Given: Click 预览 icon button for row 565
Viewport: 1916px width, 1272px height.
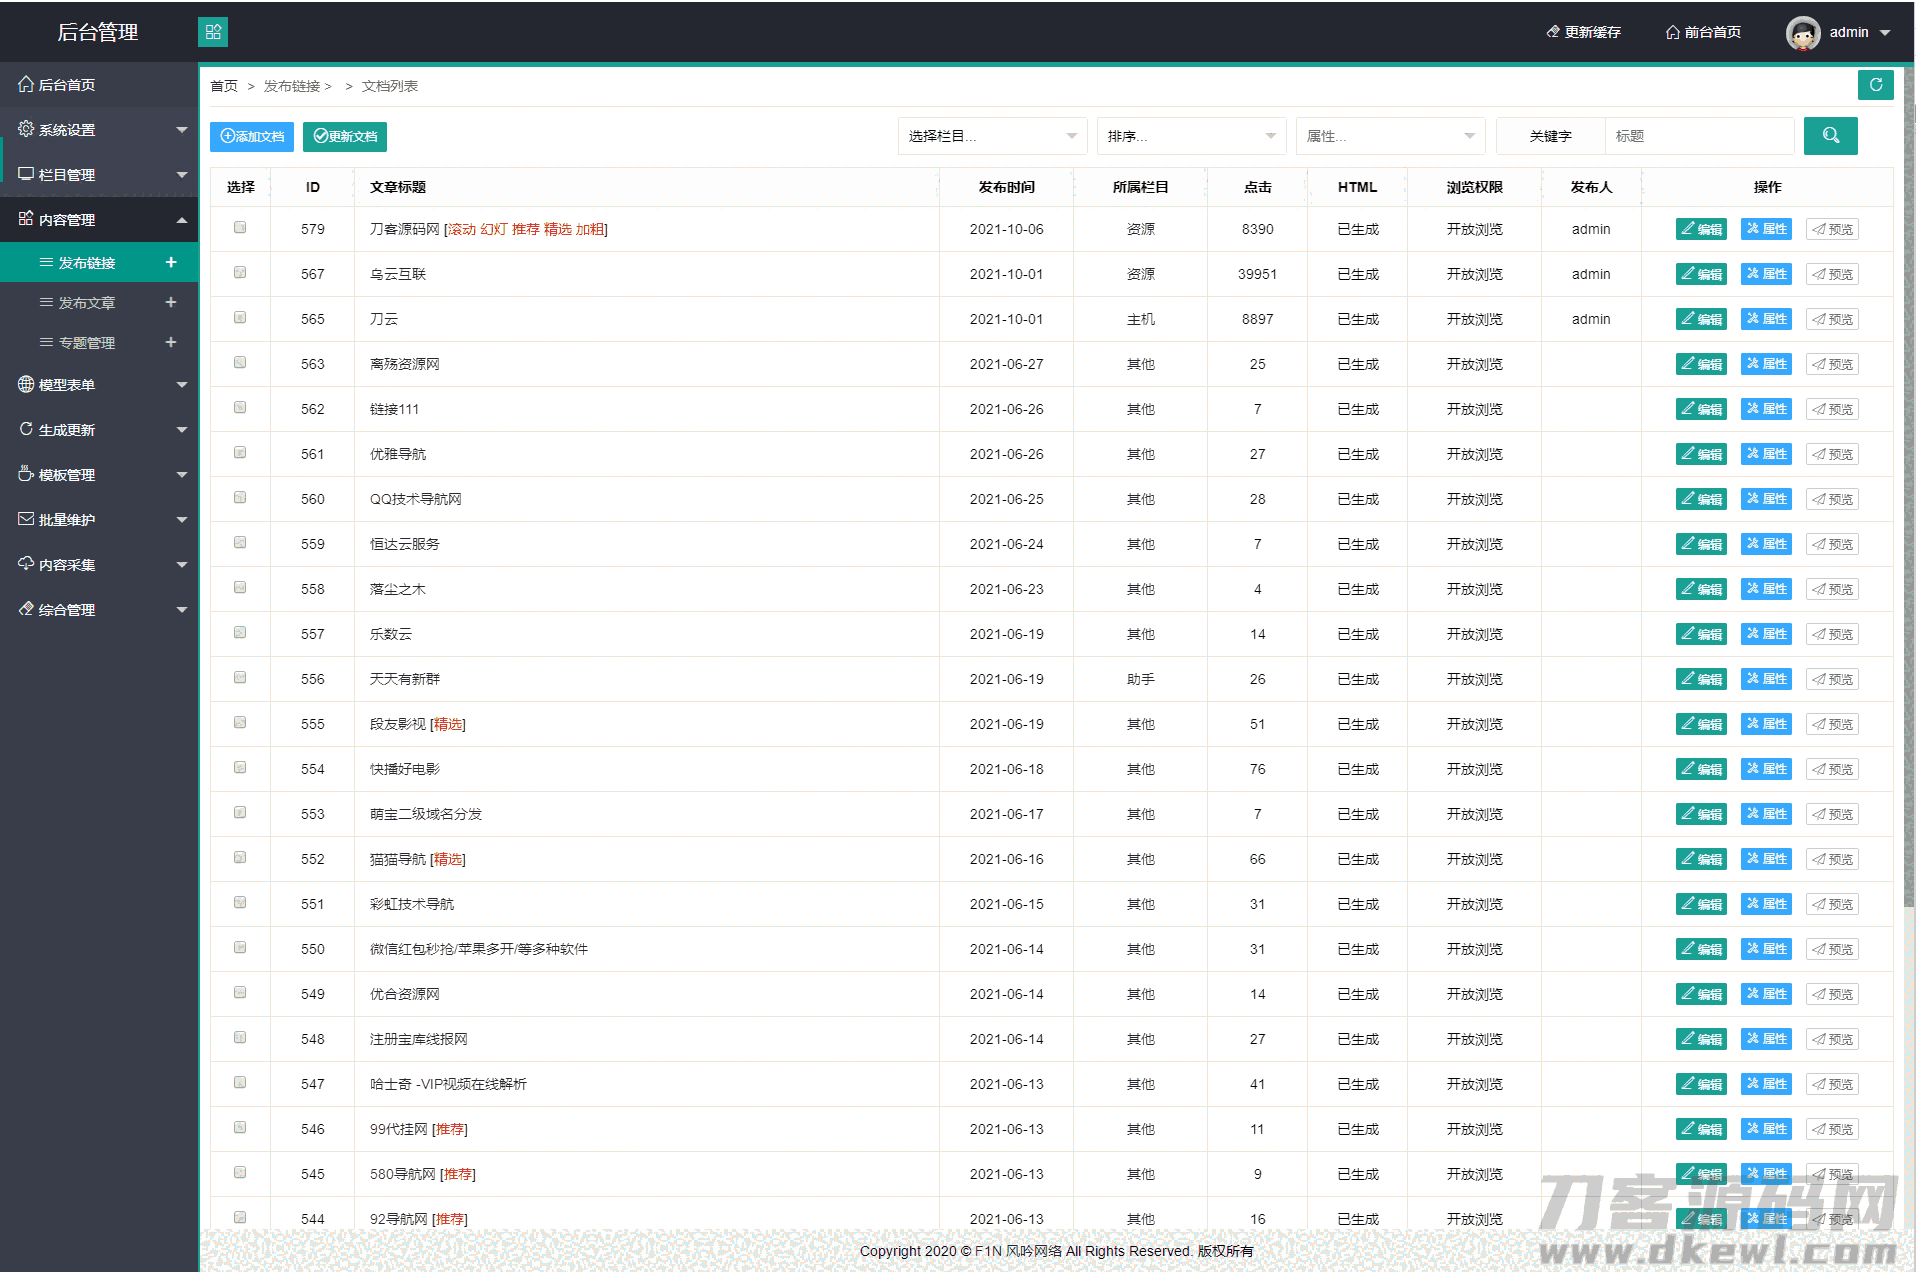Looking at the screenshot, I should coord(1832,319).
